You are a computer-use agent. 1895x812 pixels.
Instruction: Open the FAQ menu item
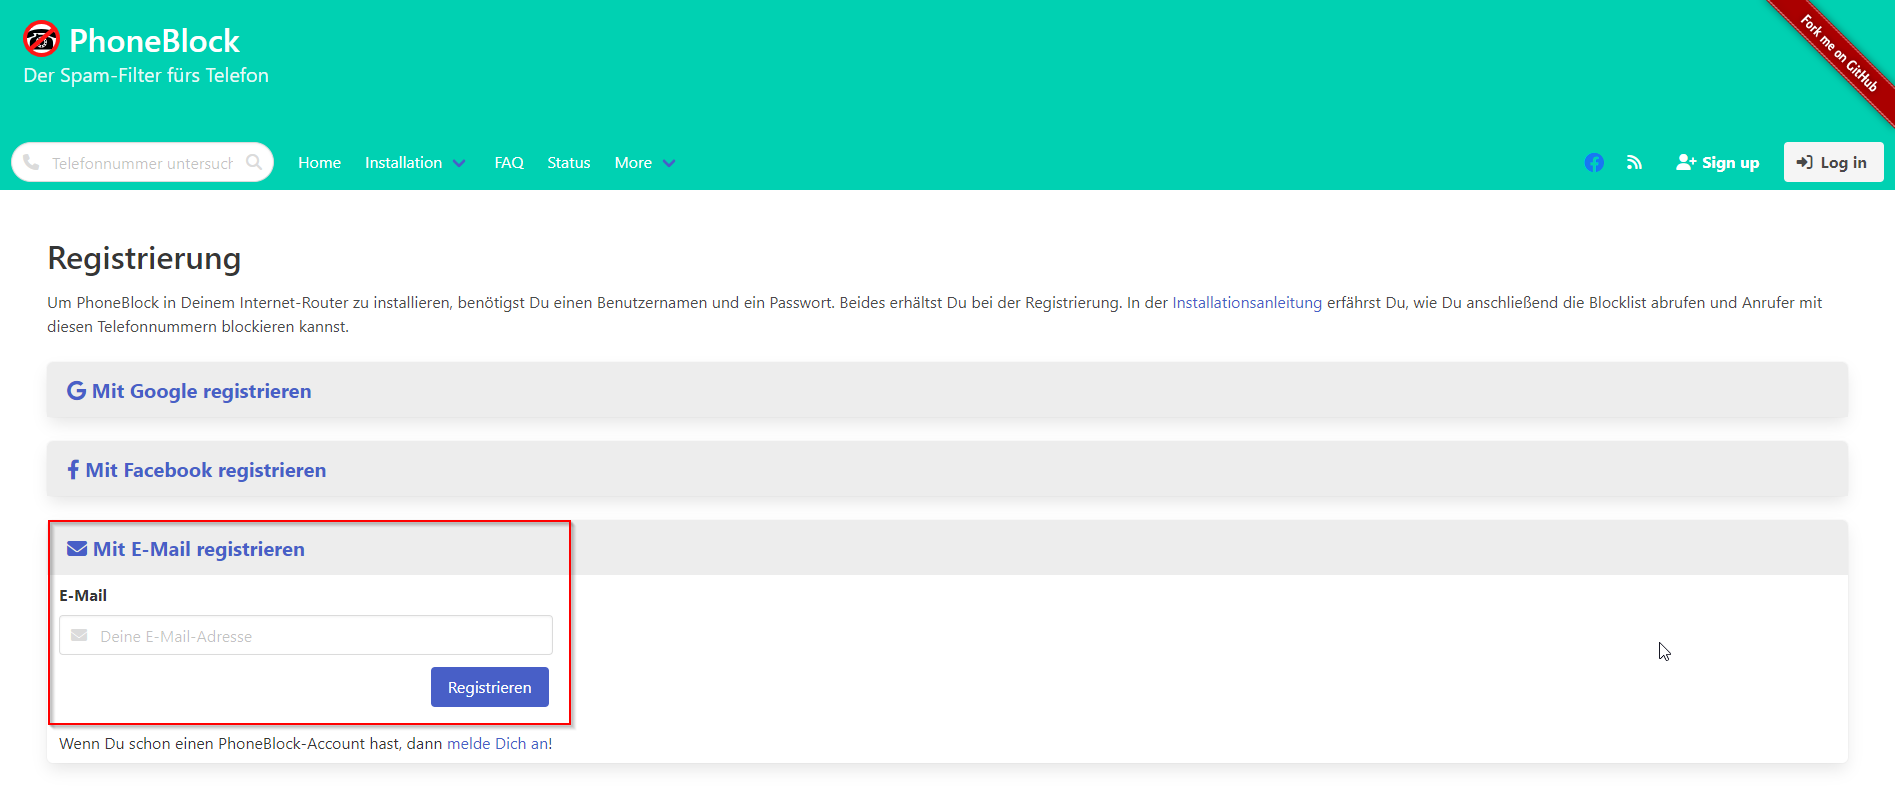pyautogui.click(x=509, y=163)
